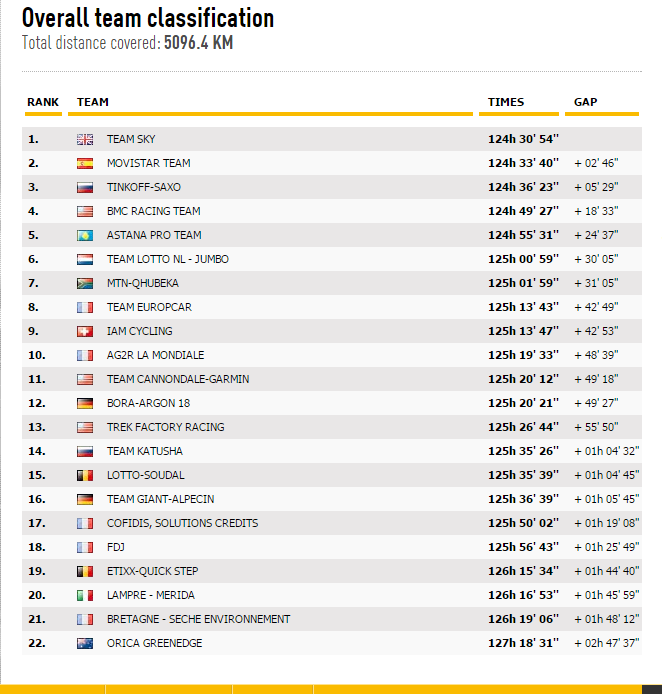Click the Italian flag beside Lampre - Merida
Viewport: 662px width, 694px height.
85,595
